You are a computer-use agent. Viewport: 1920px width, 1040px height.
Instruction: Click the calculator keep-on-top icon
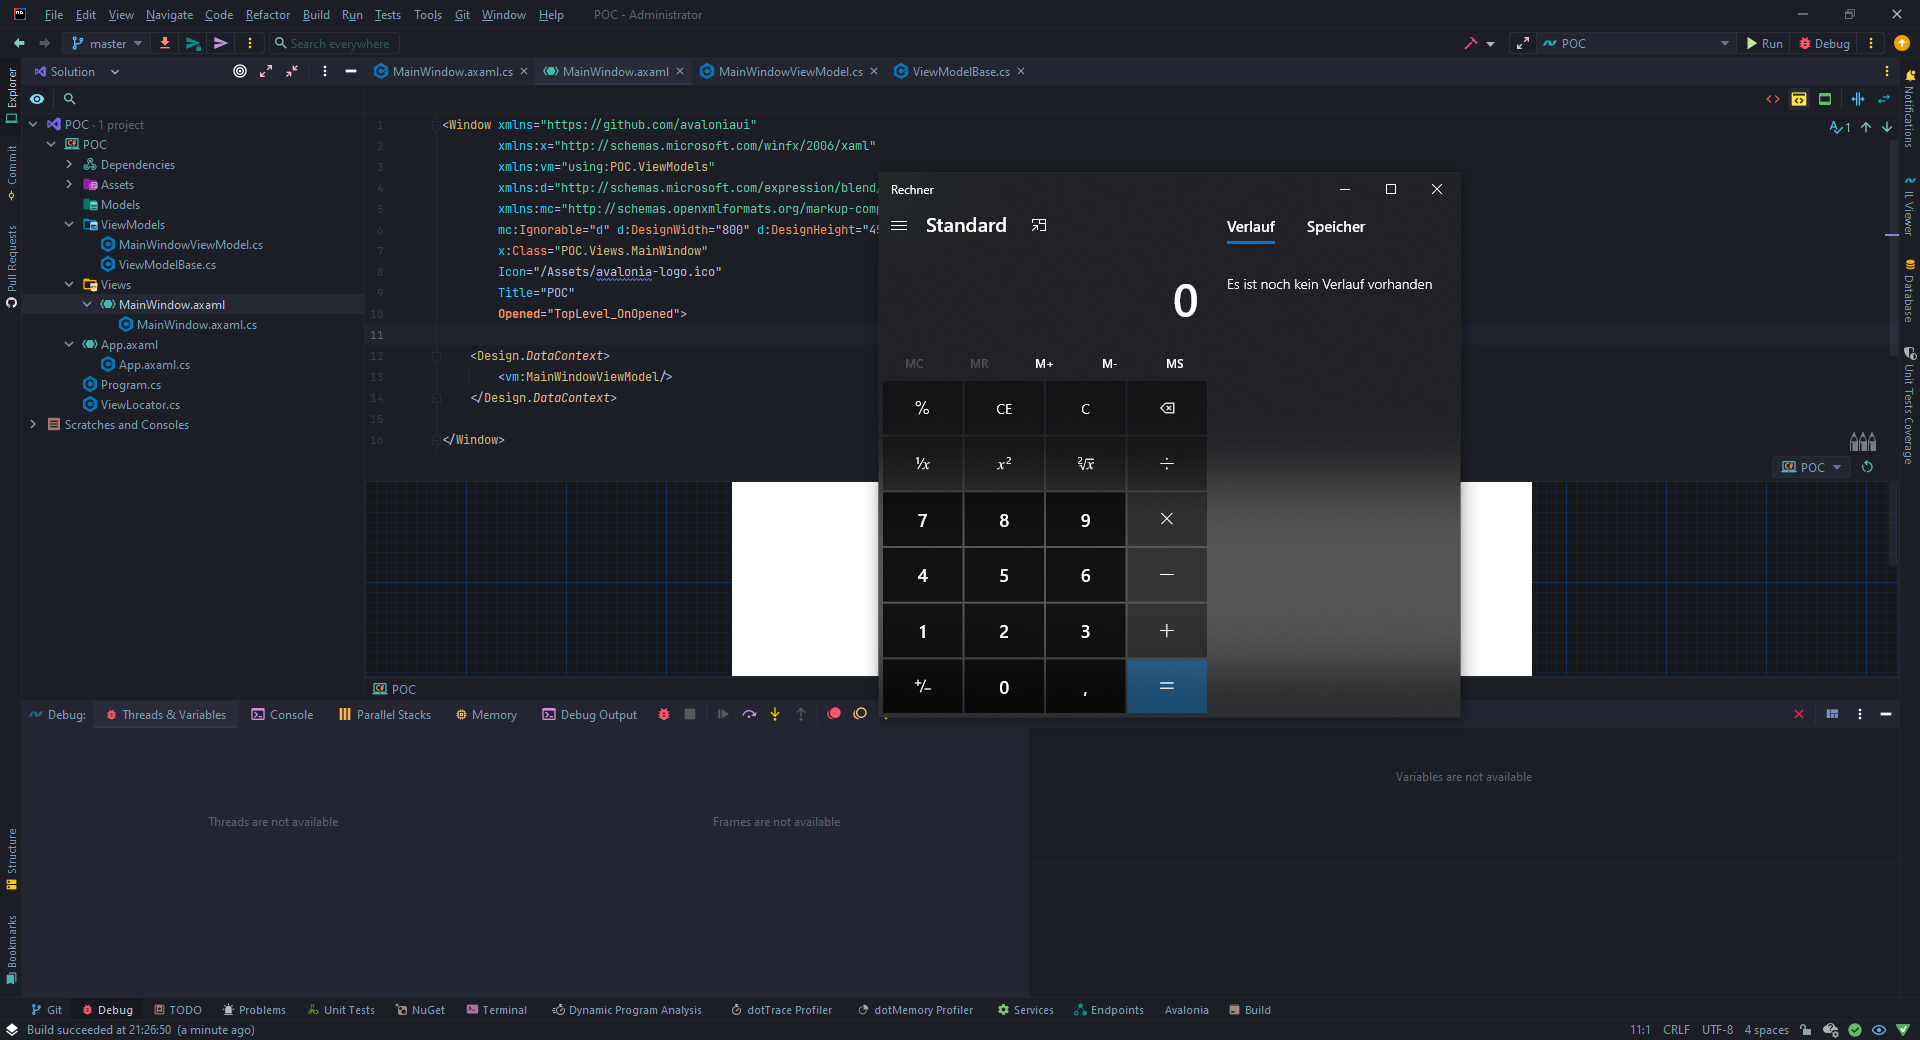[x=1039, y=226]
